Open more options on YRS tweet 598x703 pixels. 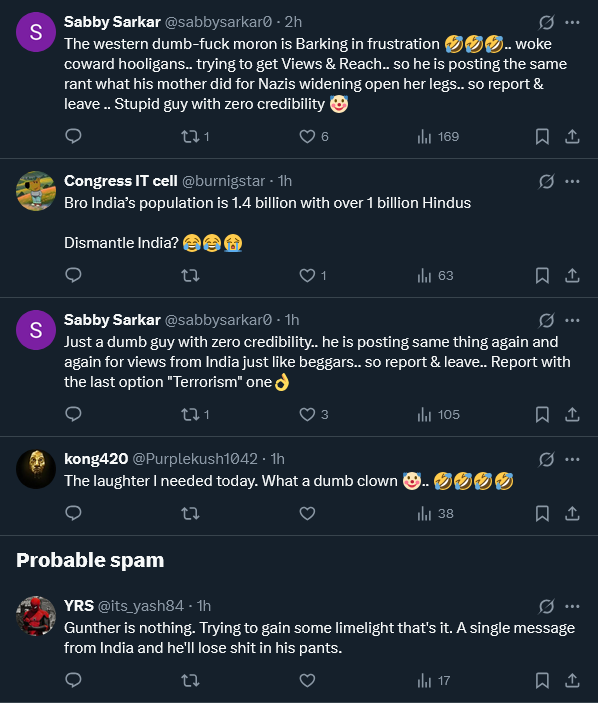click(x=572, y=606)
